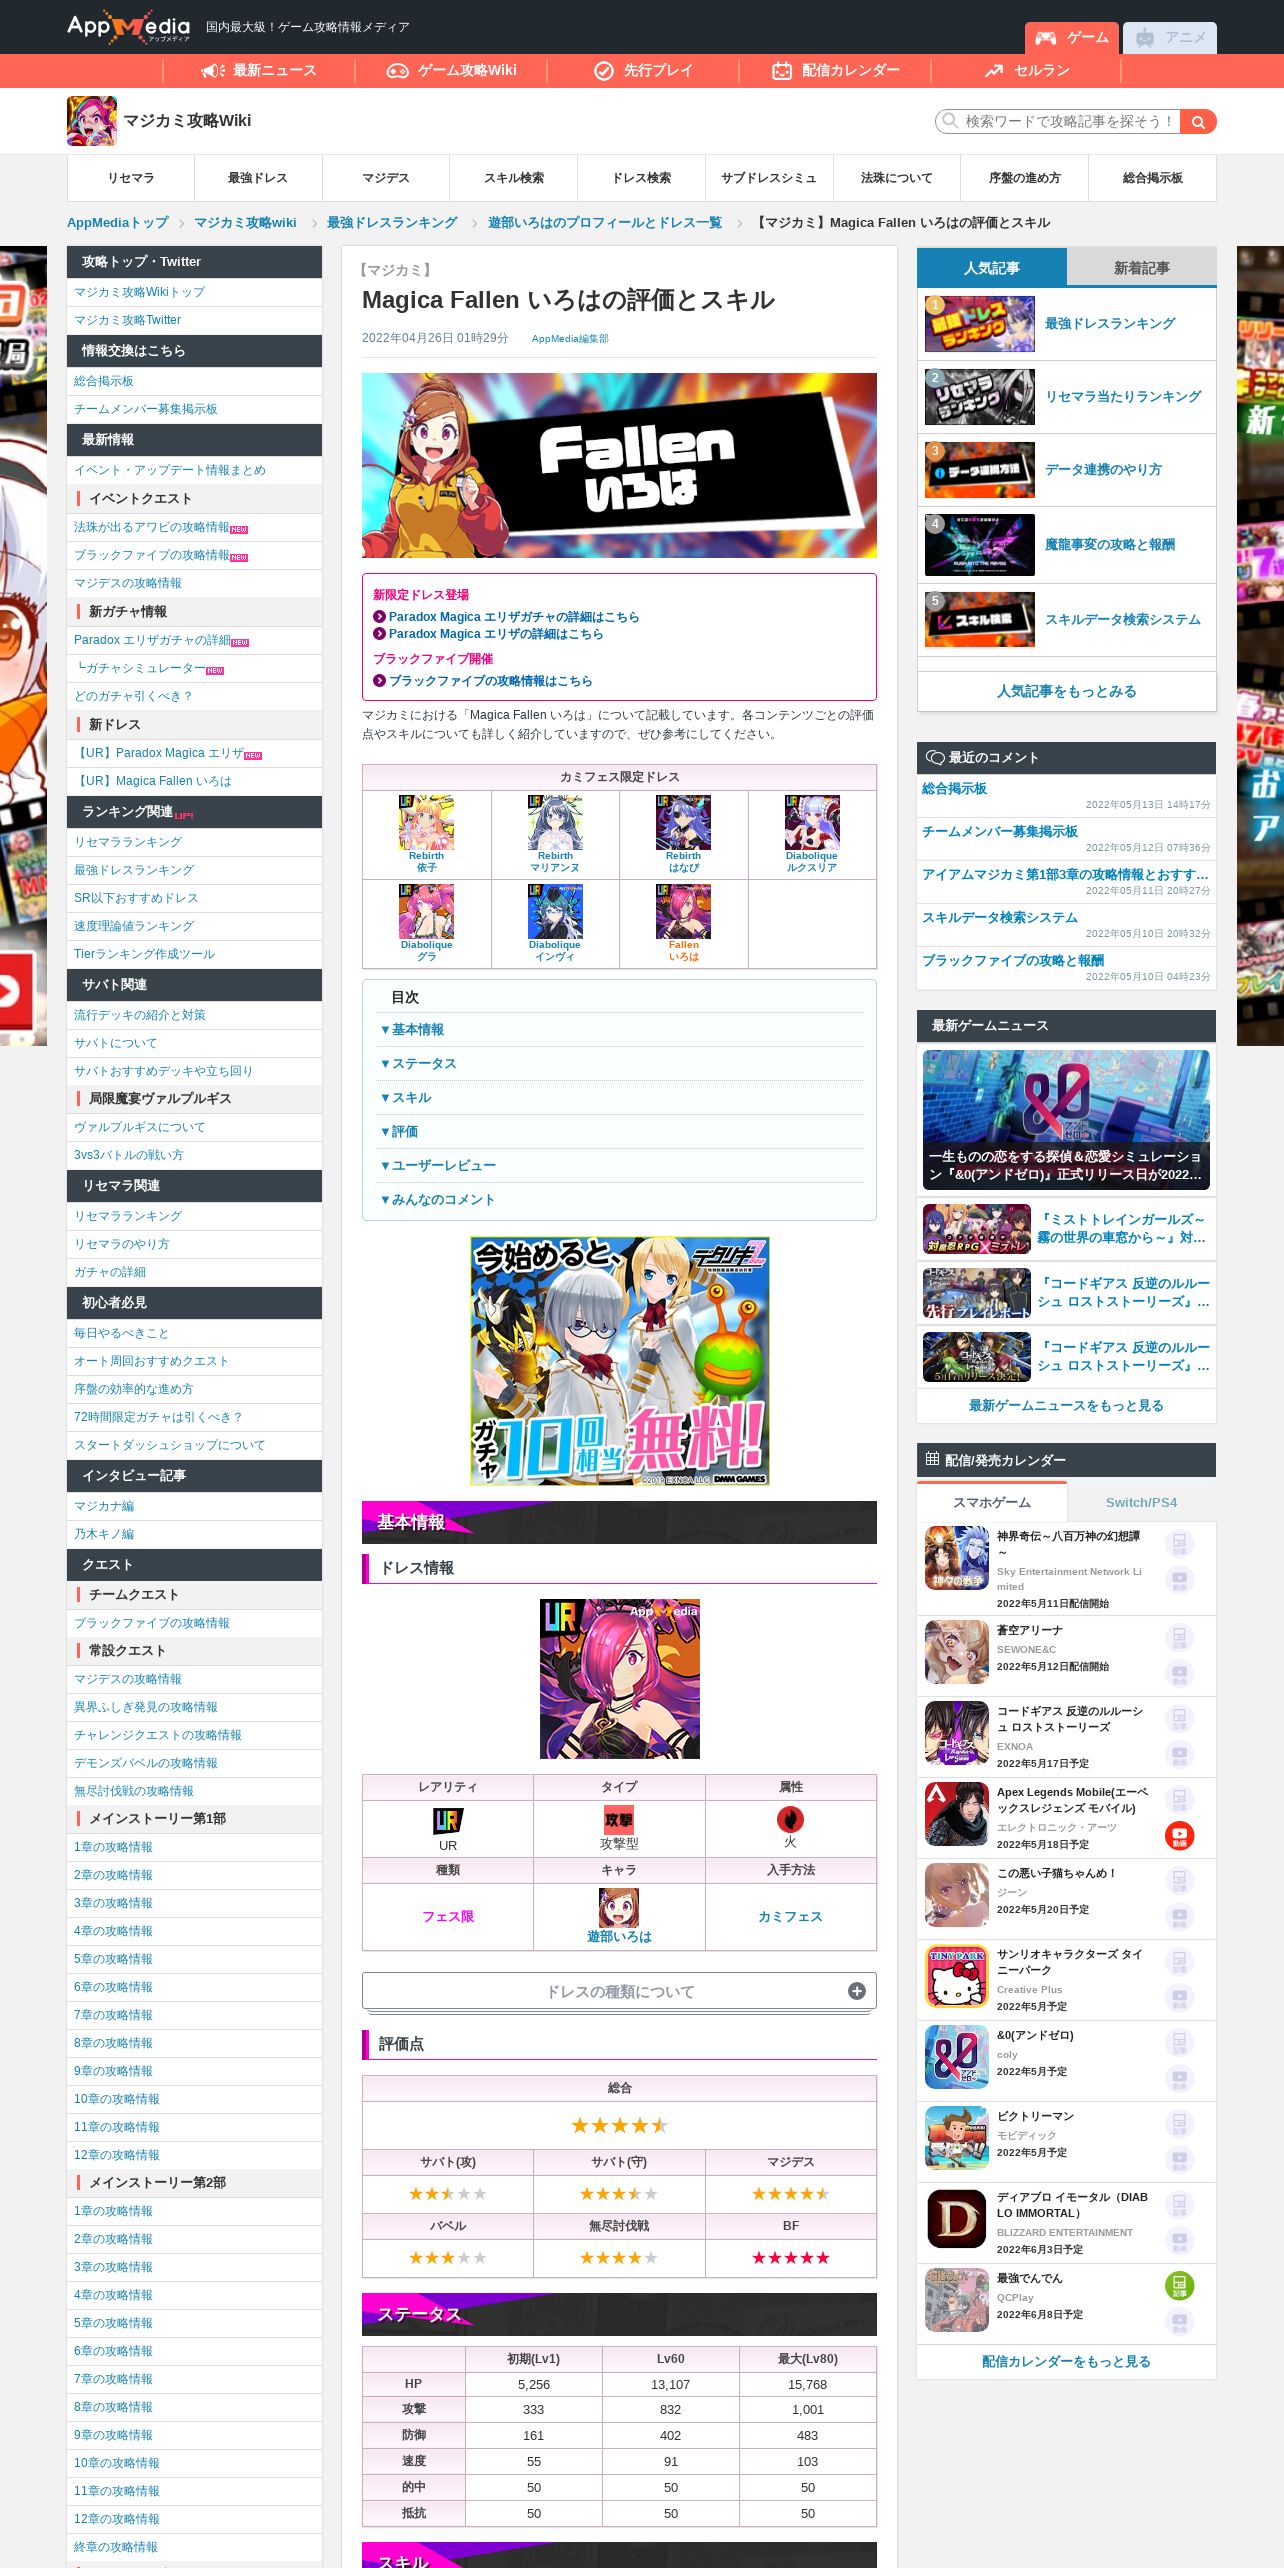Click the カミフェス acquisition link

pos(790,1916)
